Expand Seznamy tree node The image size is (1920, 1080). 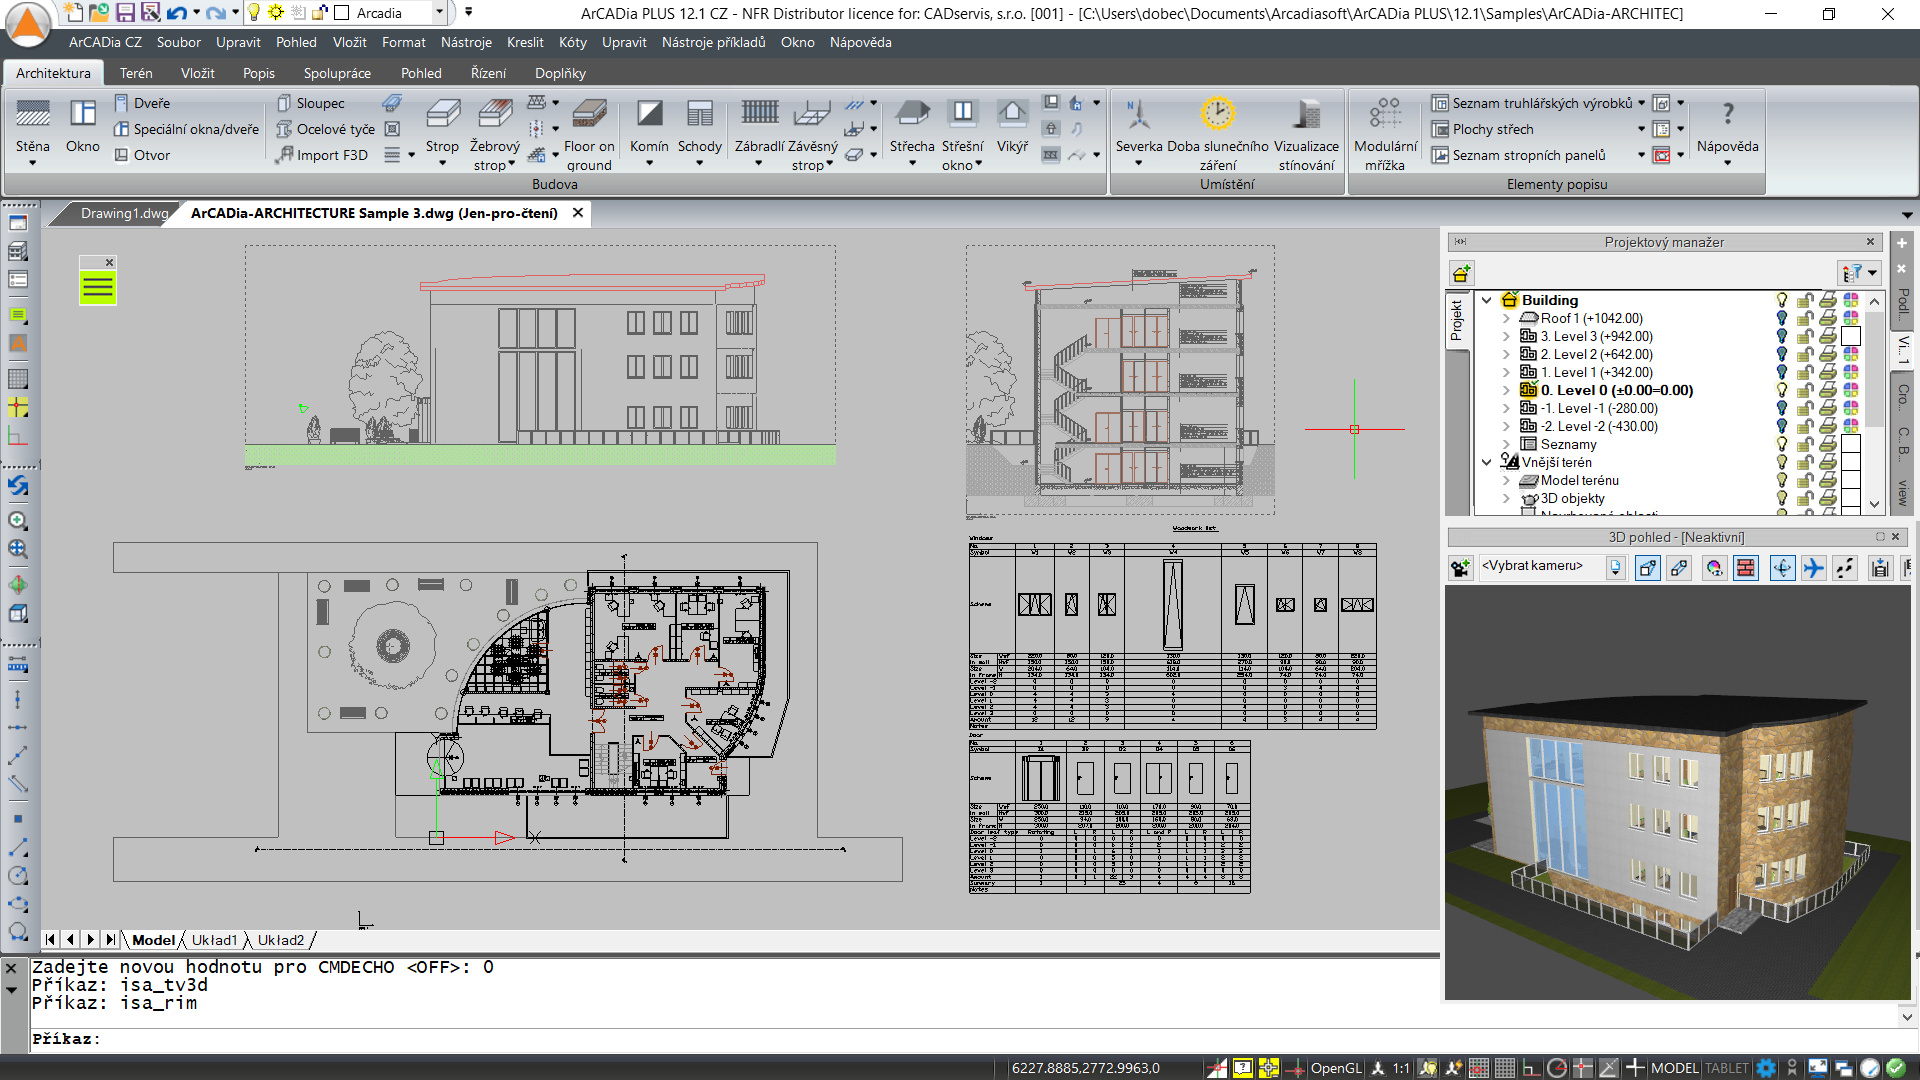click(x=1506, y=444)
